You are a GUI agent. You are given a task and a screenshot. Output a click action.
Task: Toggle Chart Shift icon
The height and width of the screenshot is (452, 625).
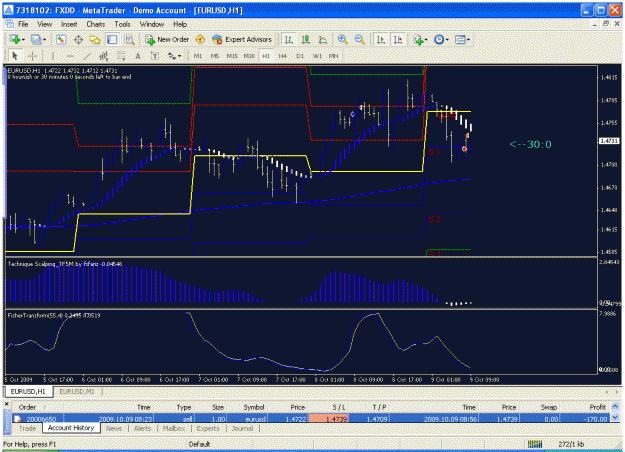tap(398, 39)
